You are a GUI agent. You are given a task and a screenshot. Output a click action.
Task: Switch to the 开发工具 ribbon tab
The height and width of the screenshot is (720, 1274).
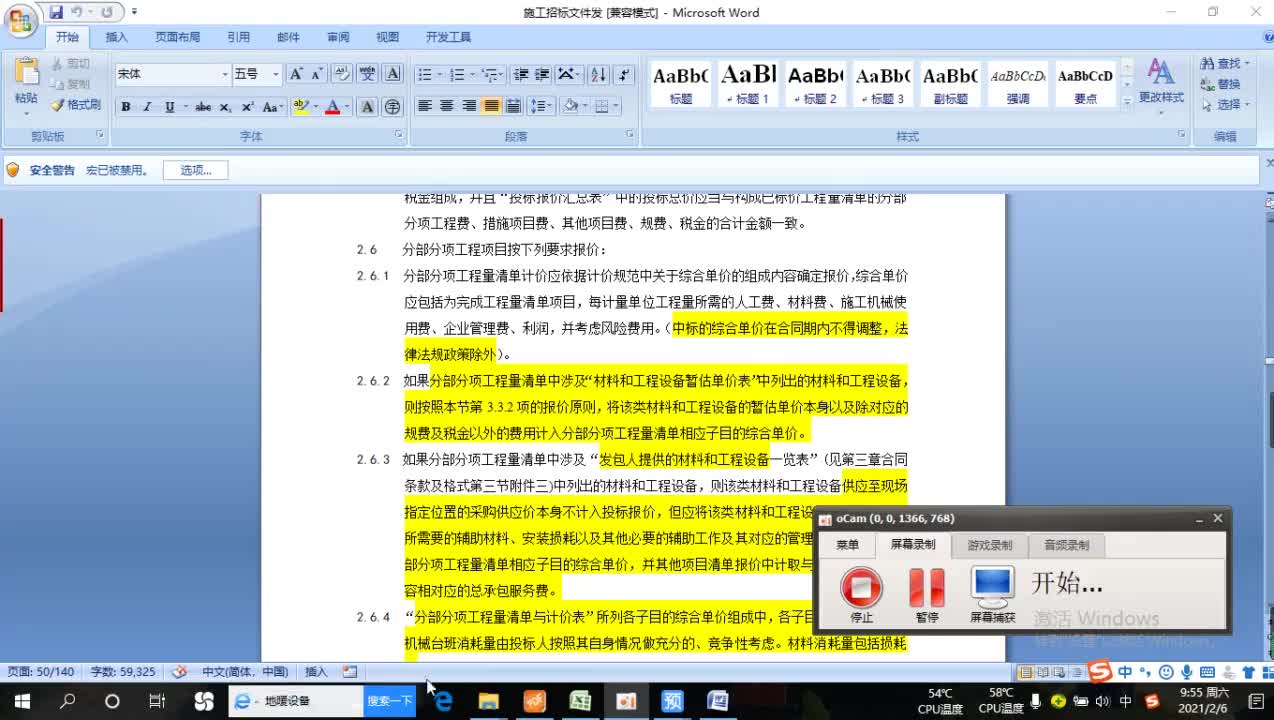coord(448,37)
